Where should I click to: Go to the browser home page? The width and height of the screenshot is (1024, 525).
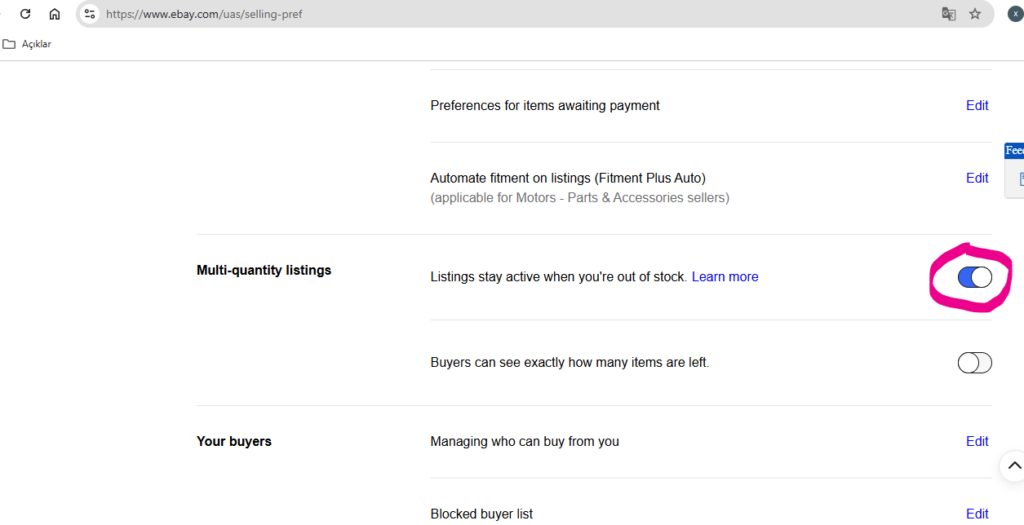(55, 14)
